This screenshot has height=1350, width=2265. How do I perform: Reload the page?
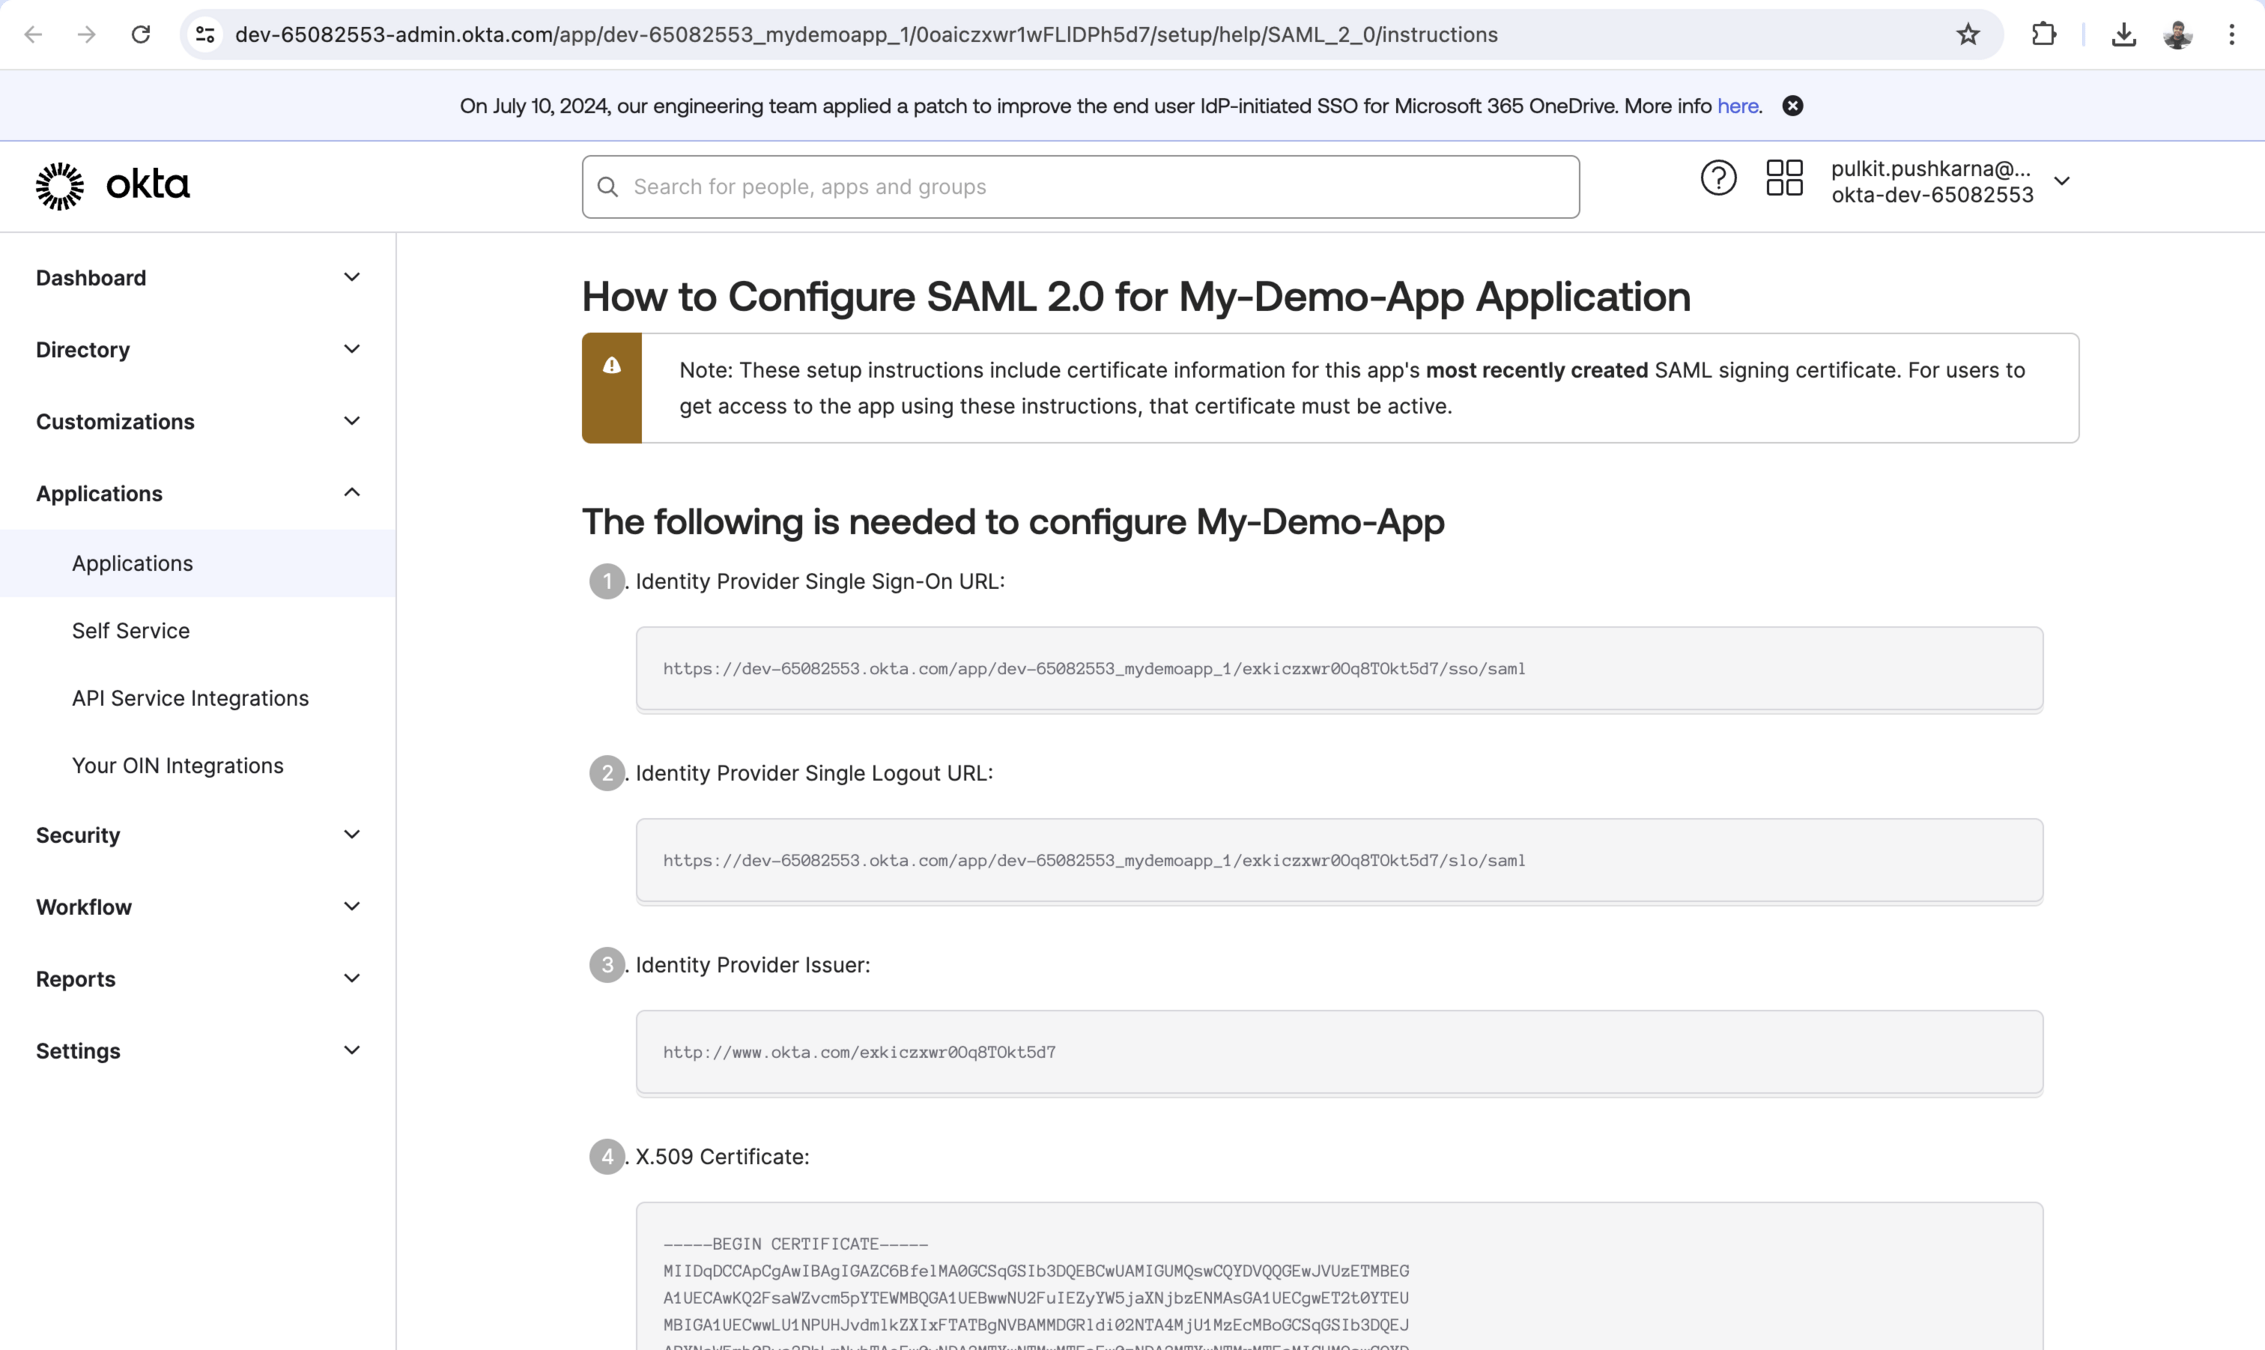[140, 35]
